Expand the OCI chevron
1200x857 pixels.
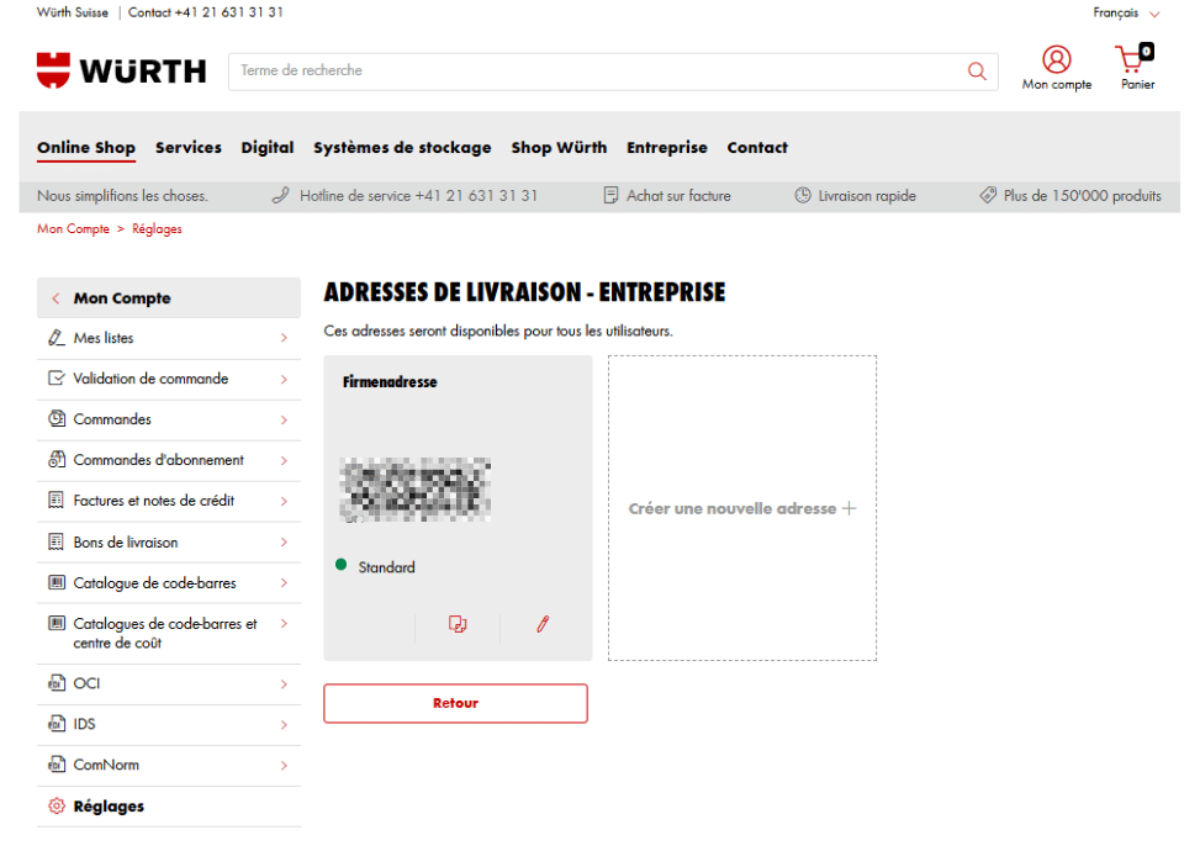[x=284, y=684]
